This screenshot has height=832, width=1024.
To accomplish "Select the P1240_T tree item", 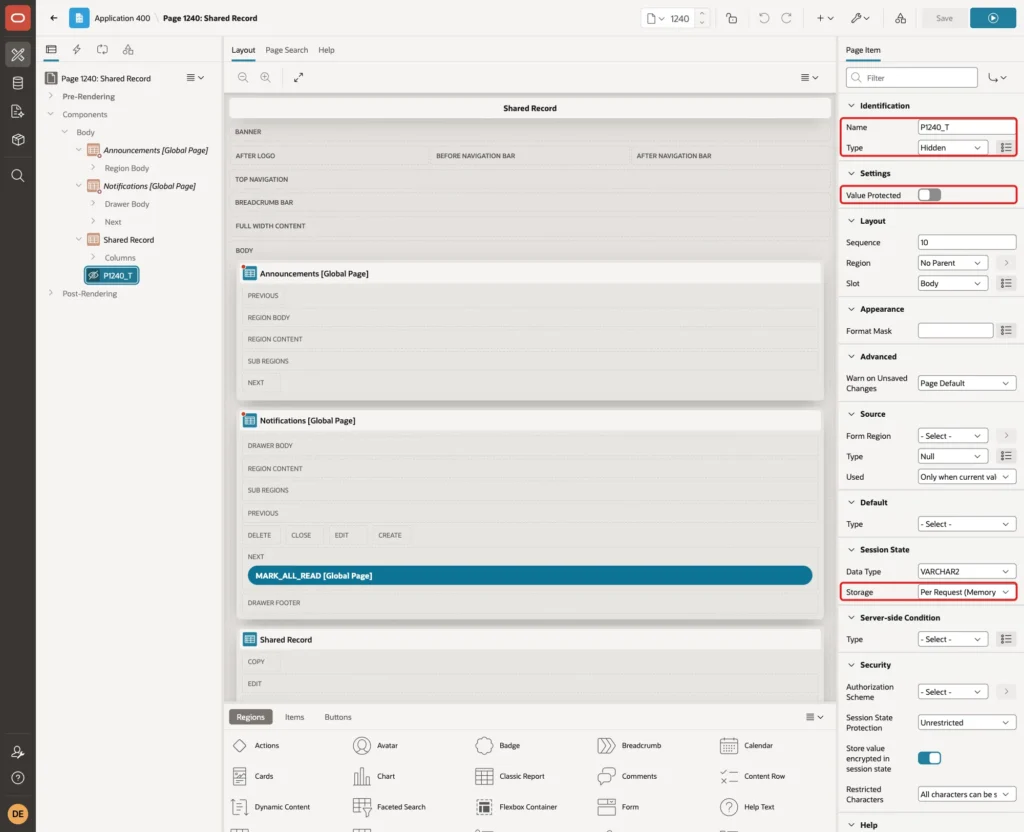I will click(112, 276).
